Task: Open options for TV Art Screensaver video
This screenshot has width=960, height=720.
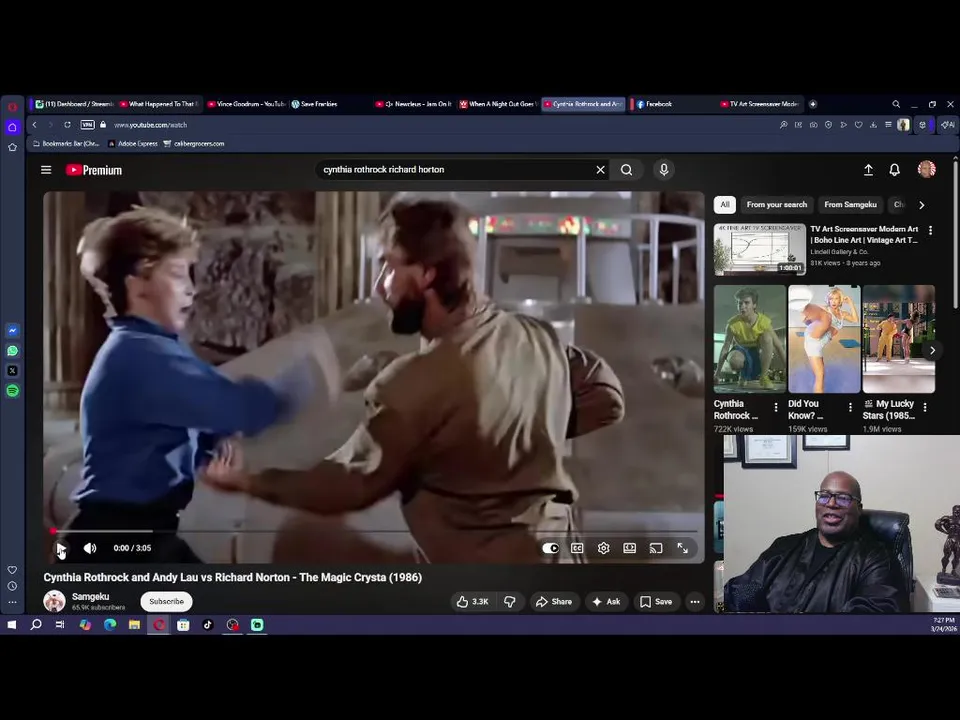Action: click(931, 230)
